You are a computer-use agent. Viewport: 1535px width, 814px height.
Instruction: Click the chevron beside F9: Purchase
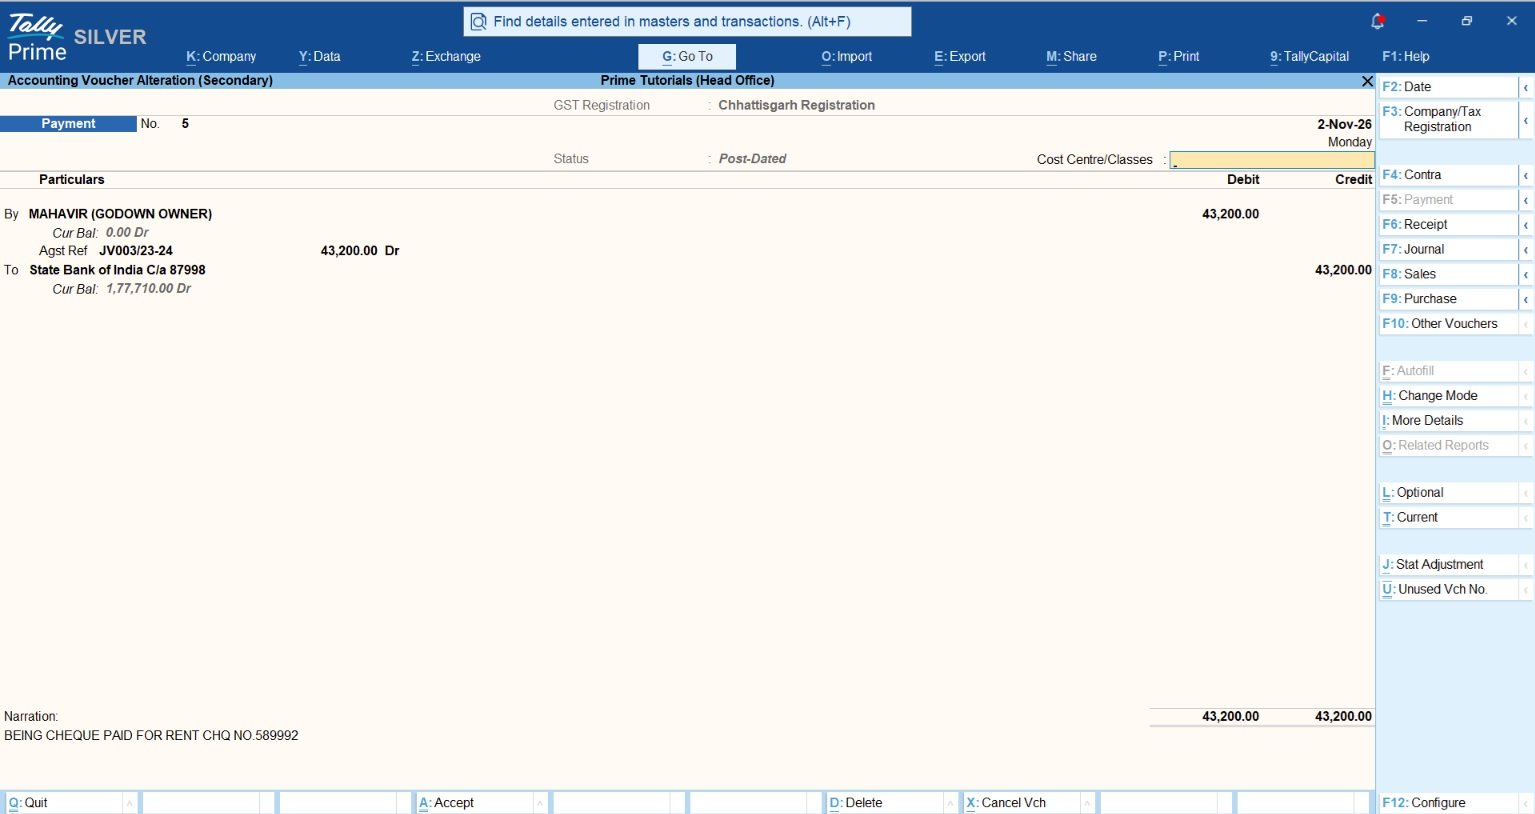pyautogui.click(x=1526, y=300)
